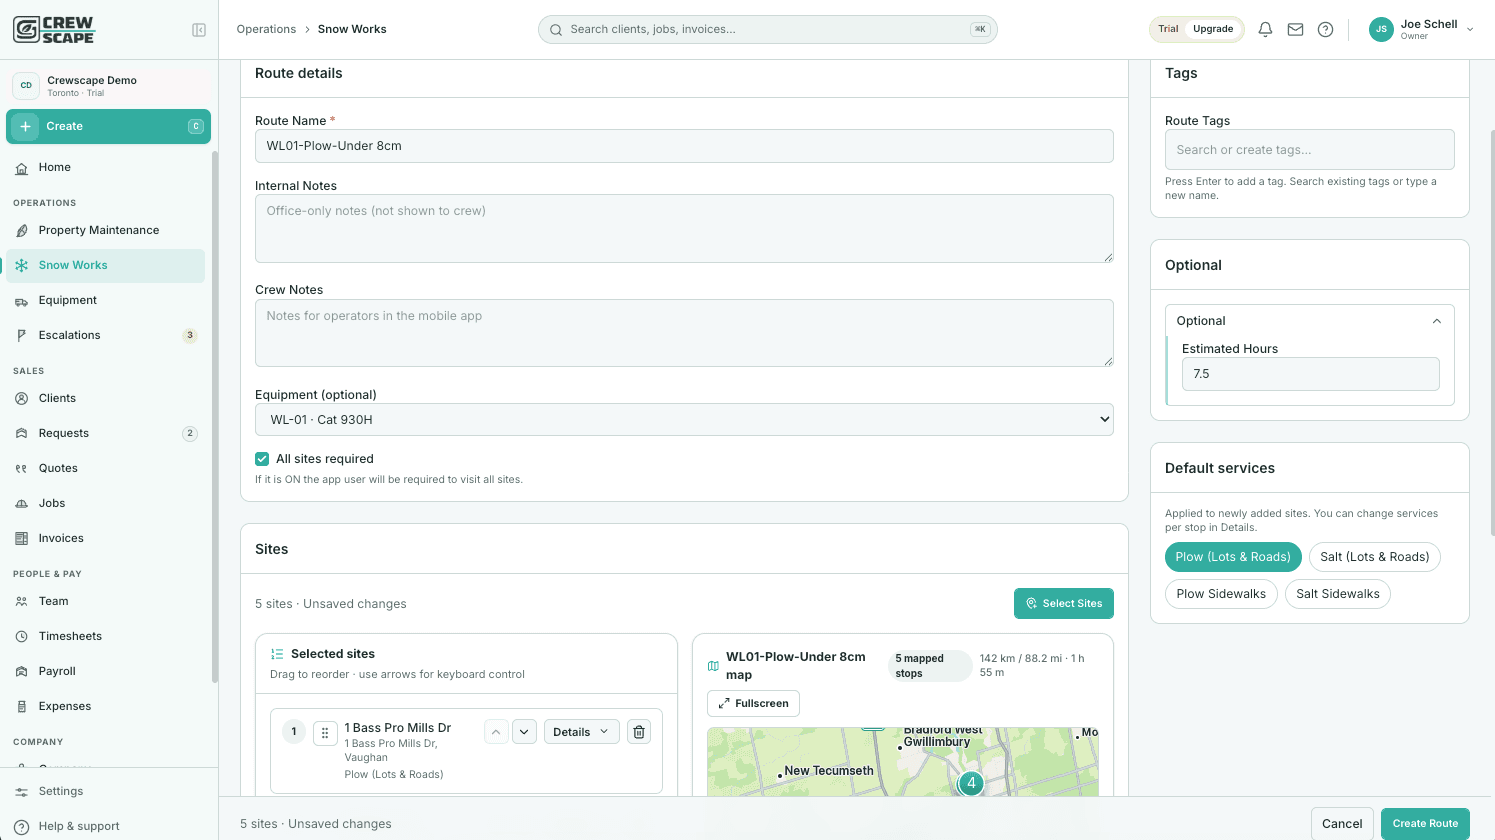Screen dimensions: 1495x840
Task: Toggle Salt (Lots & Roads) default service
Action: point(1374,557)
